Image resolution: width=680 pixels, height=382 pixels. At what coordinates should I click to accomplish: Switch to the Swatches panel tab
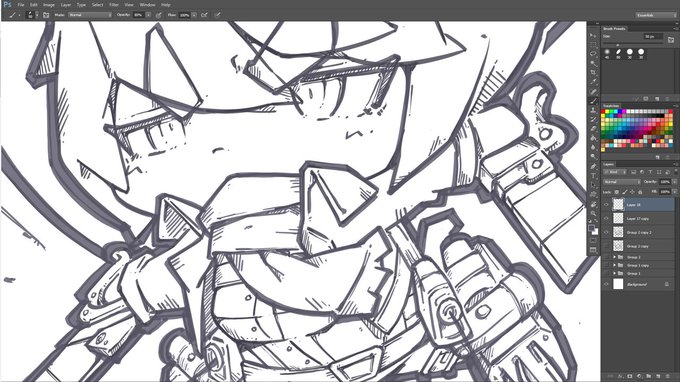point(611,106)
